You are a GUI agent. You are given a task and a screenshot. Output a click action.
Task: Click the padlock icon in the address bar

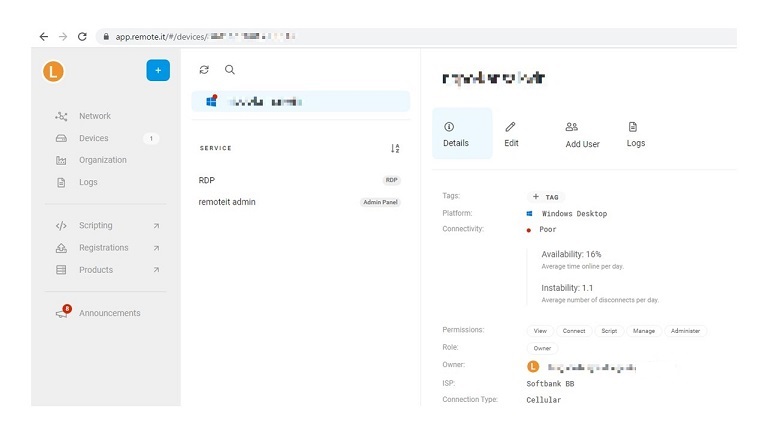pyautogui.click(x=106, y=37)
